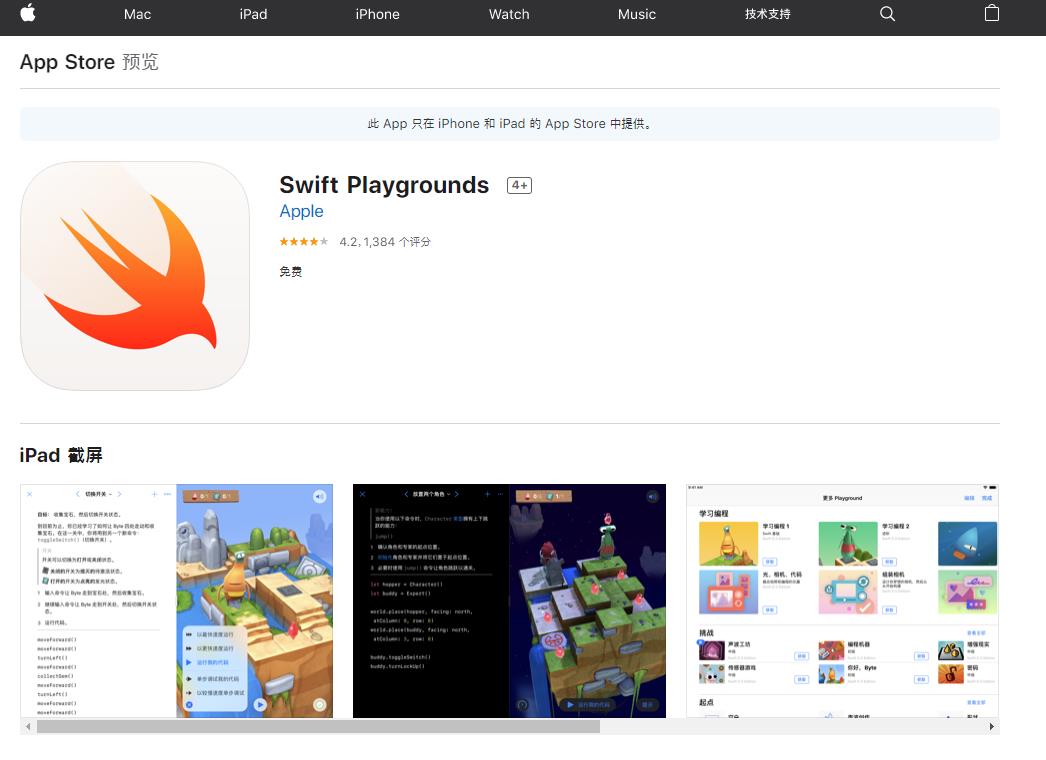This screenshot has height=760, width=1046.
Task: Click the Apple logo icon
Action: tap(28, 13)
